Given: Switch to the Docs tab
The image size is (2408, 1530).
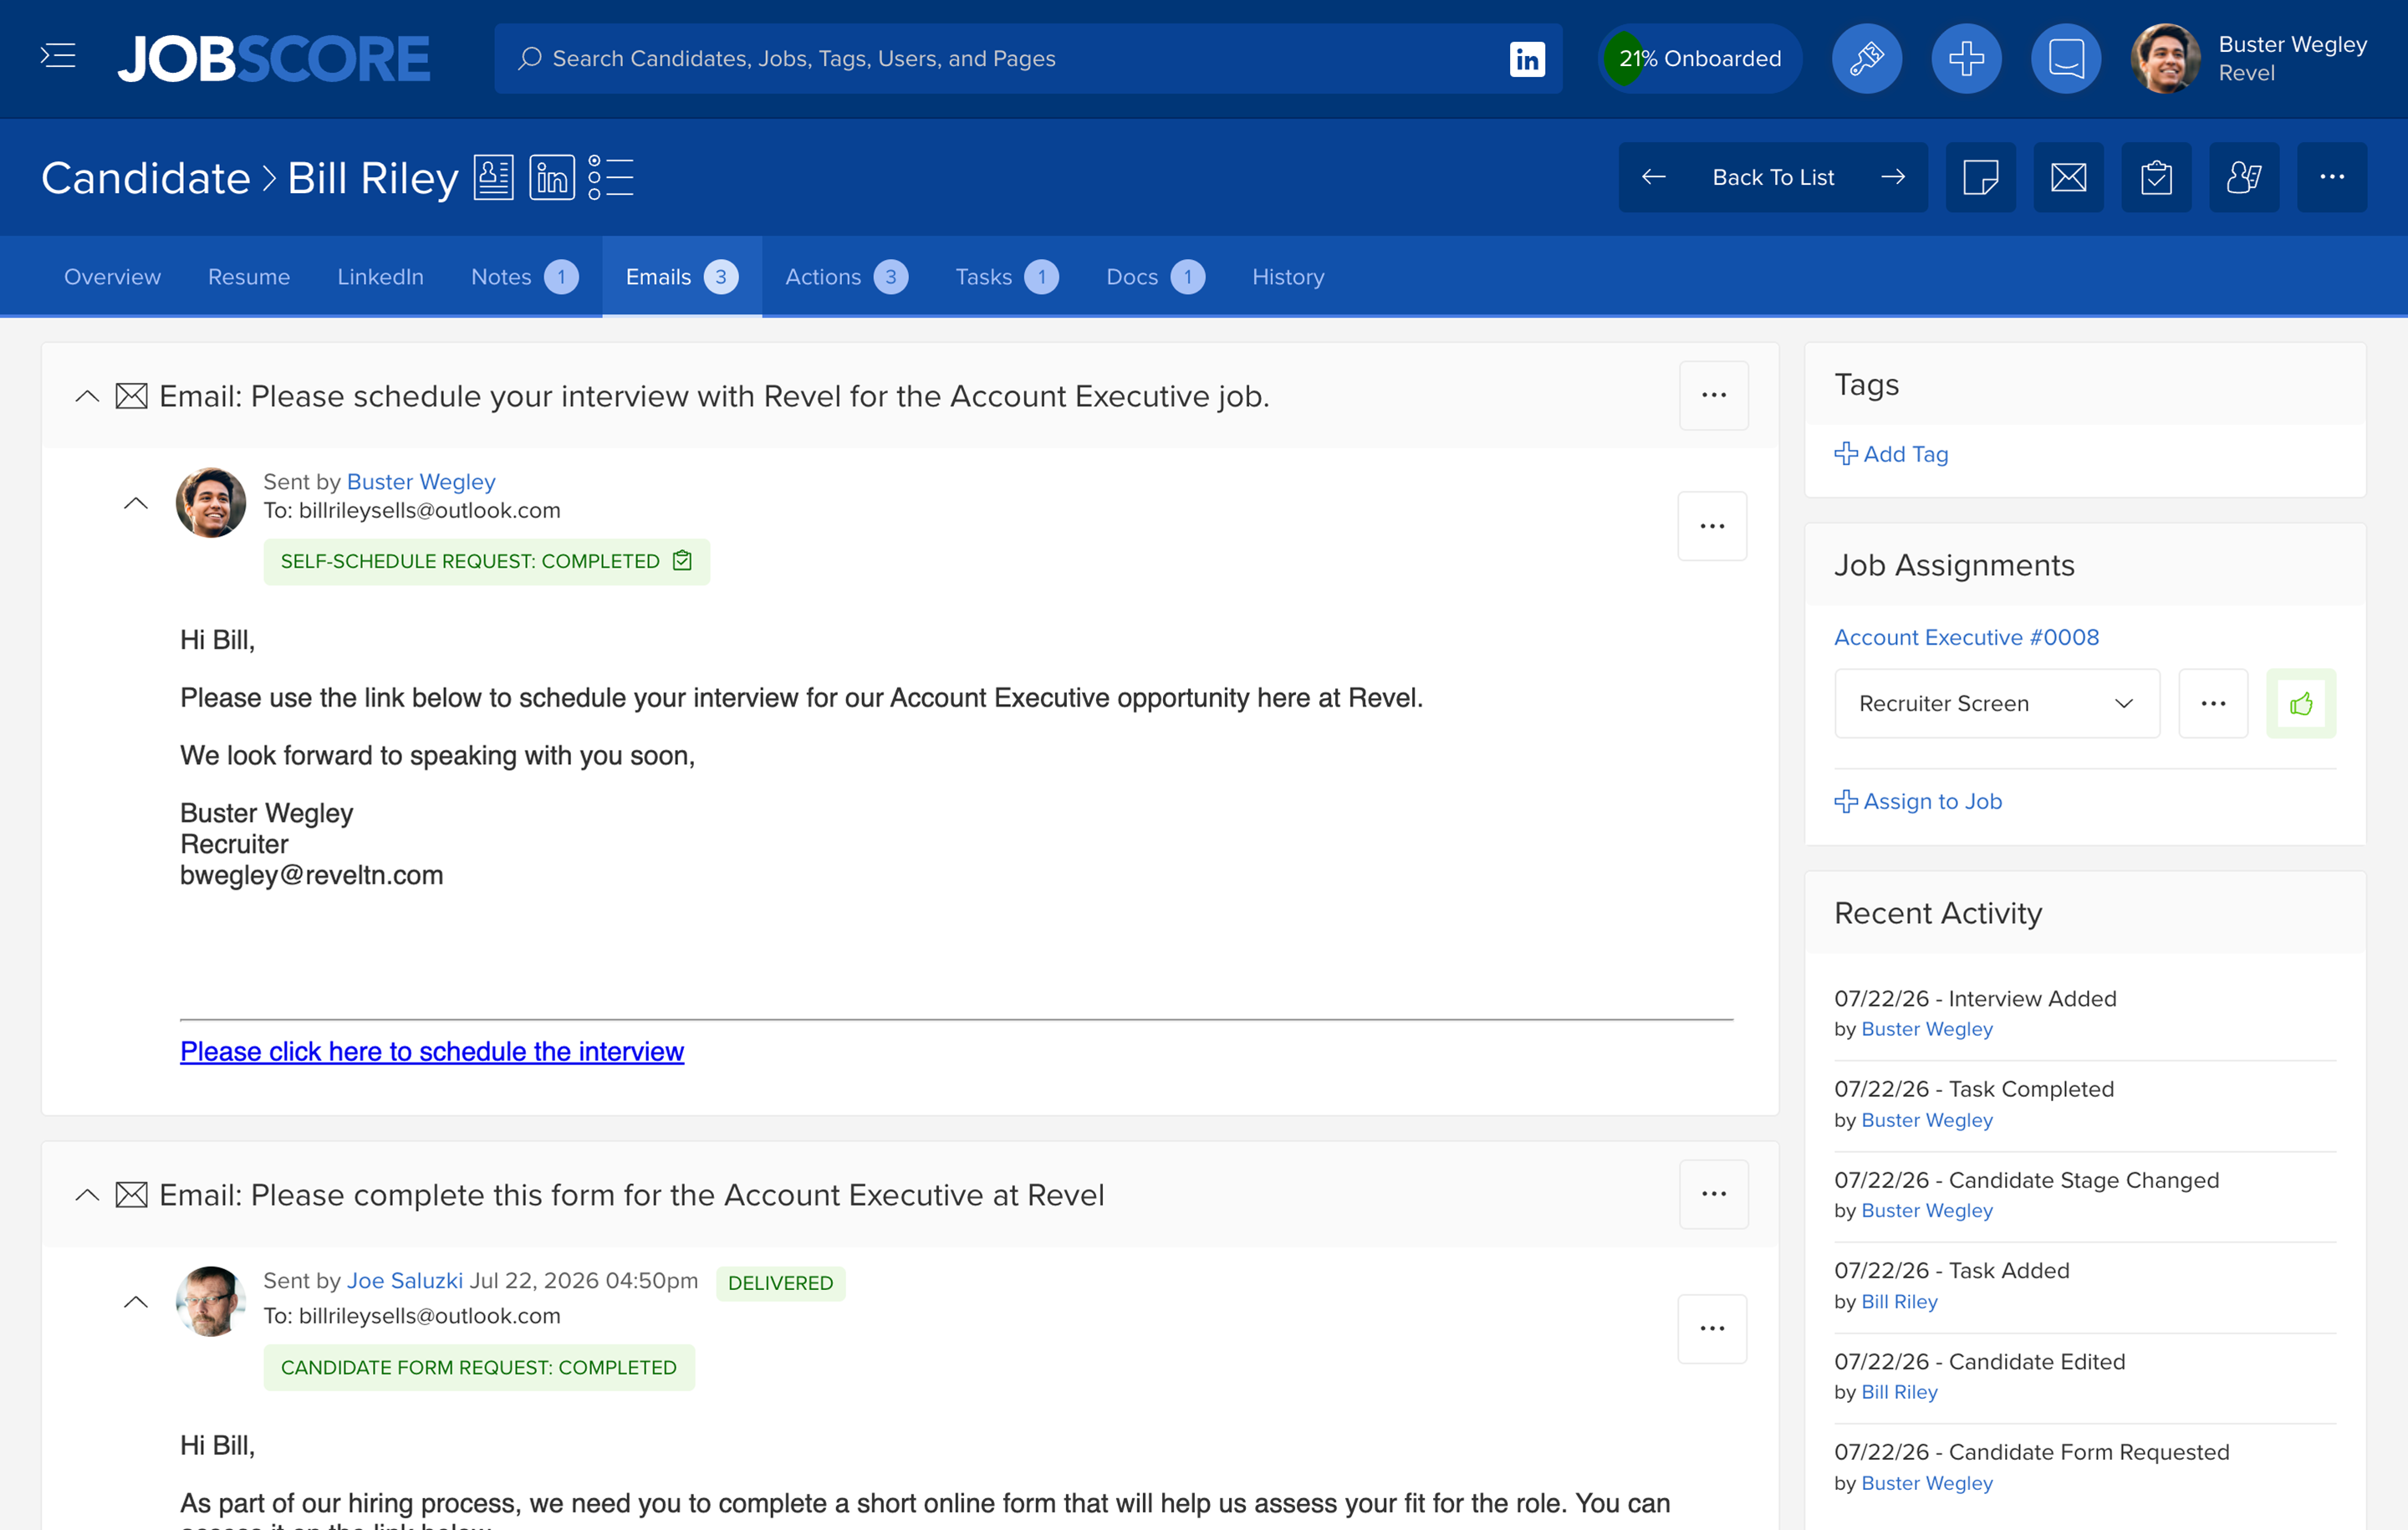Looking at the screenshot, I should (1155, 277).
